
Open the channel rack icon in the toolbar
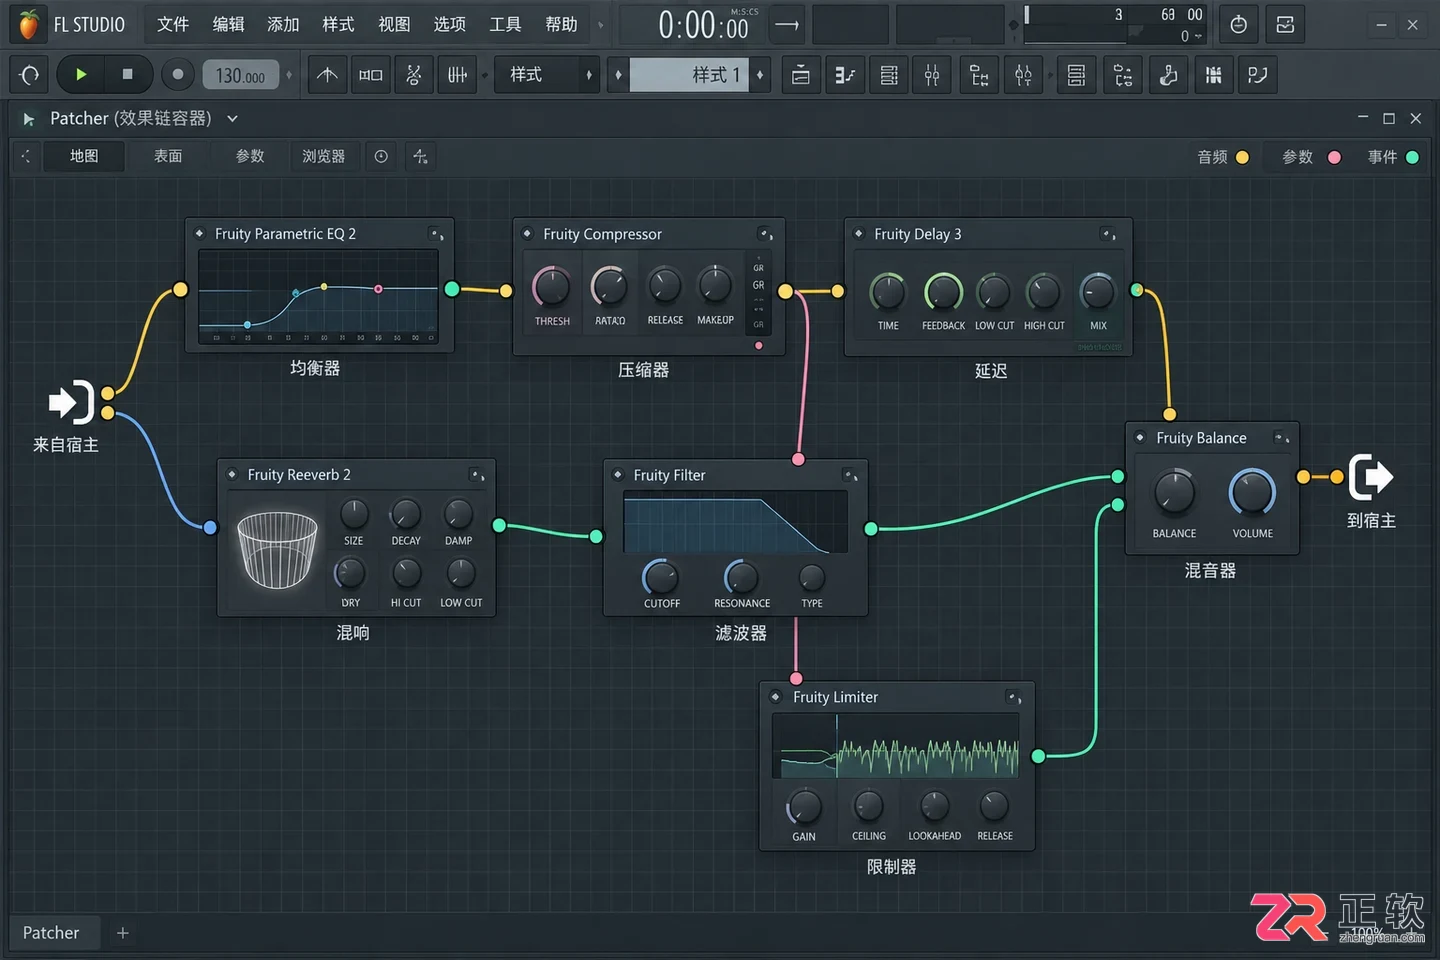[889, 75]
